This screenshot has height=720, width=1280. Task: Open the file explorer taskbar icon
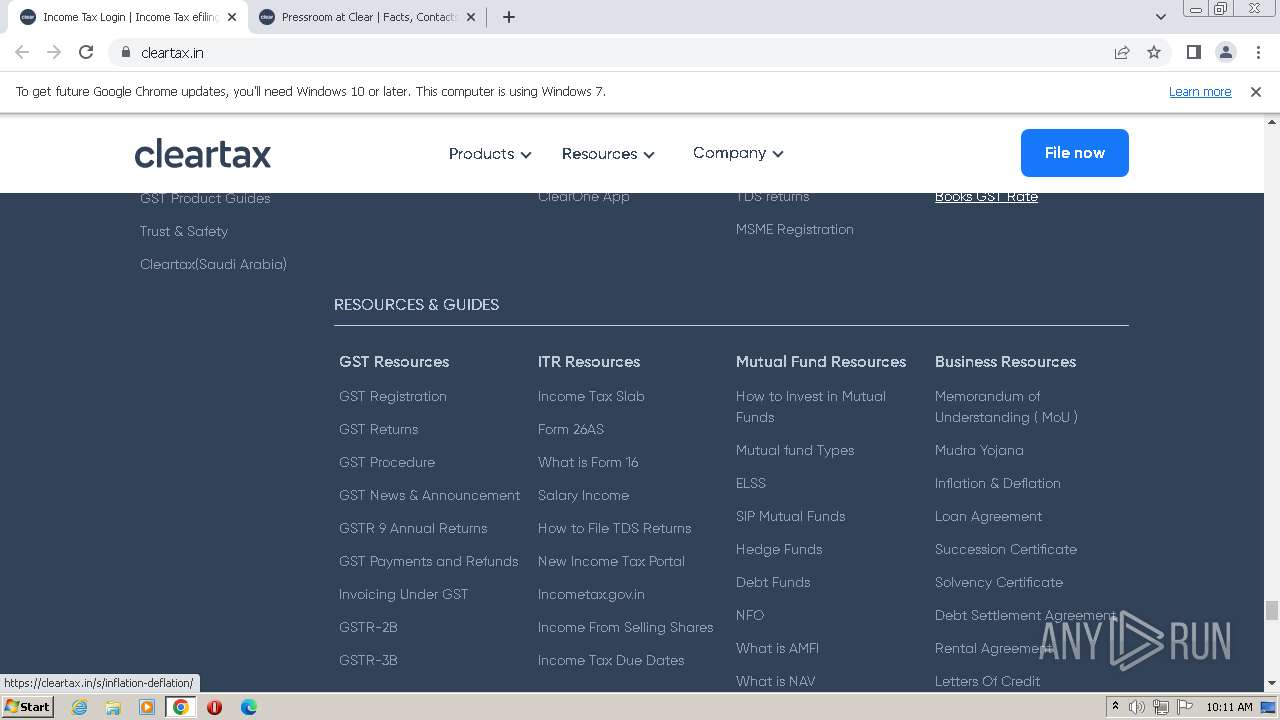(x=113, y=707)
